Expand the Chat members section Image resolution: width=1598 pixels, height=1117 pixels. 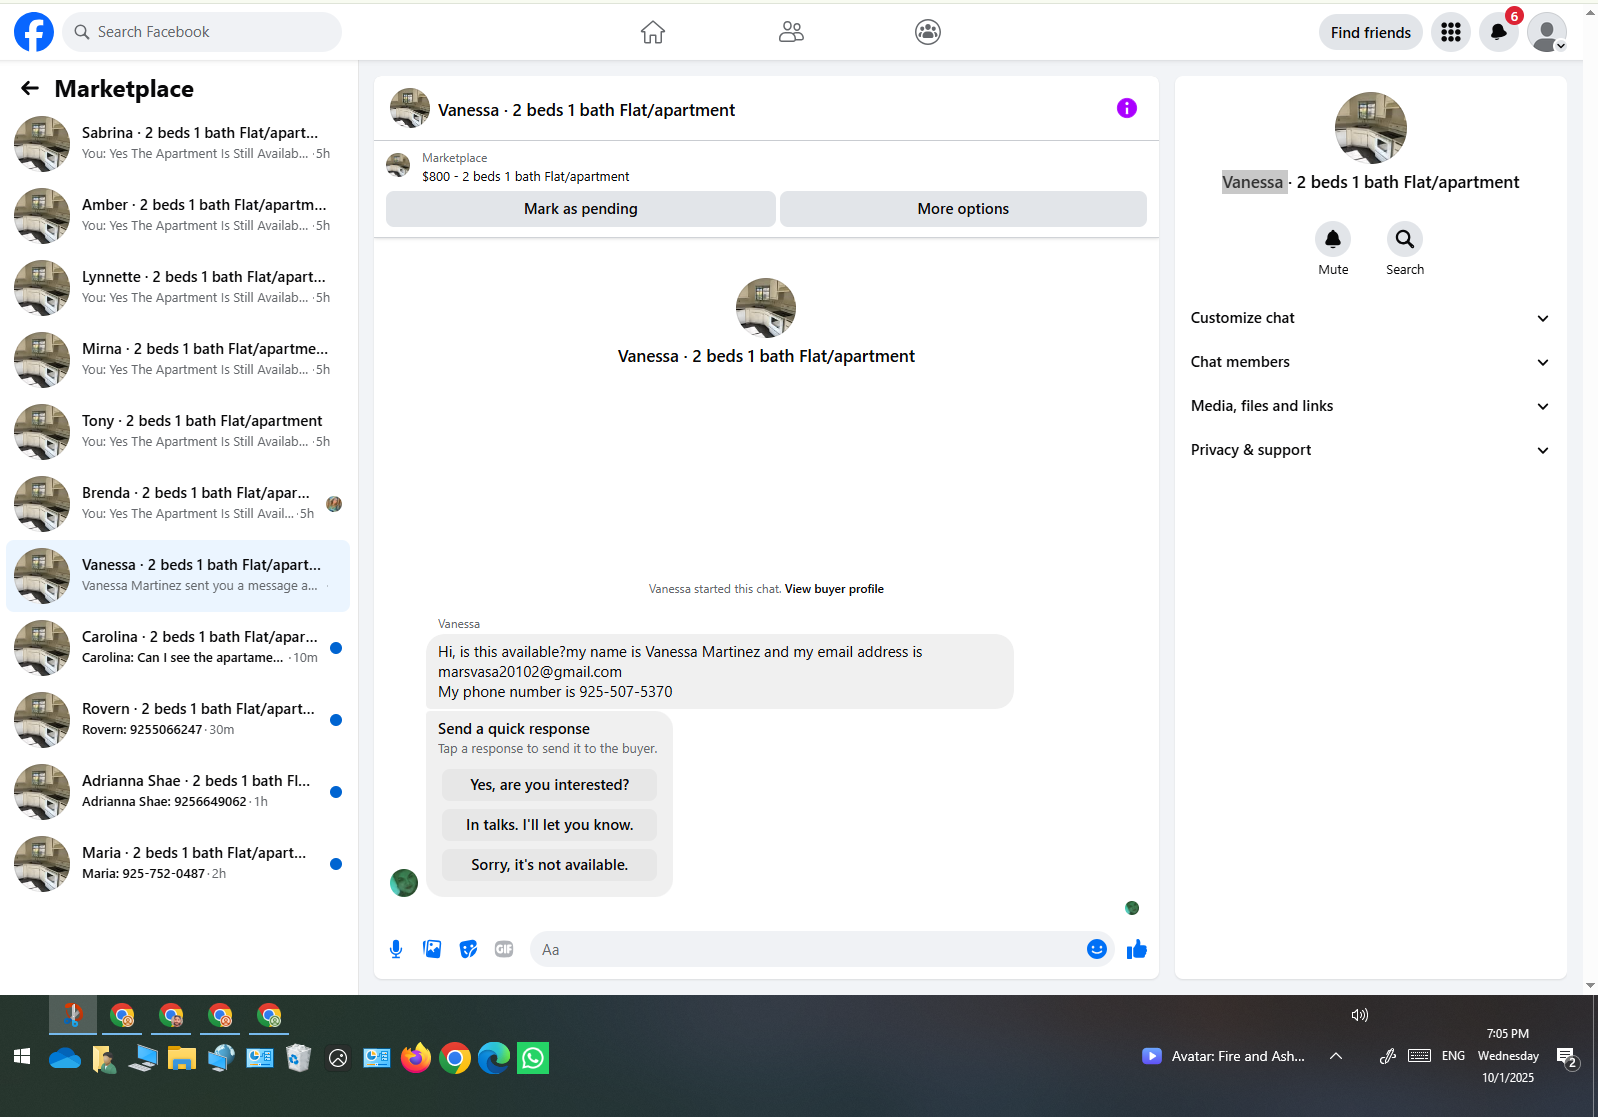[1371, 362]
